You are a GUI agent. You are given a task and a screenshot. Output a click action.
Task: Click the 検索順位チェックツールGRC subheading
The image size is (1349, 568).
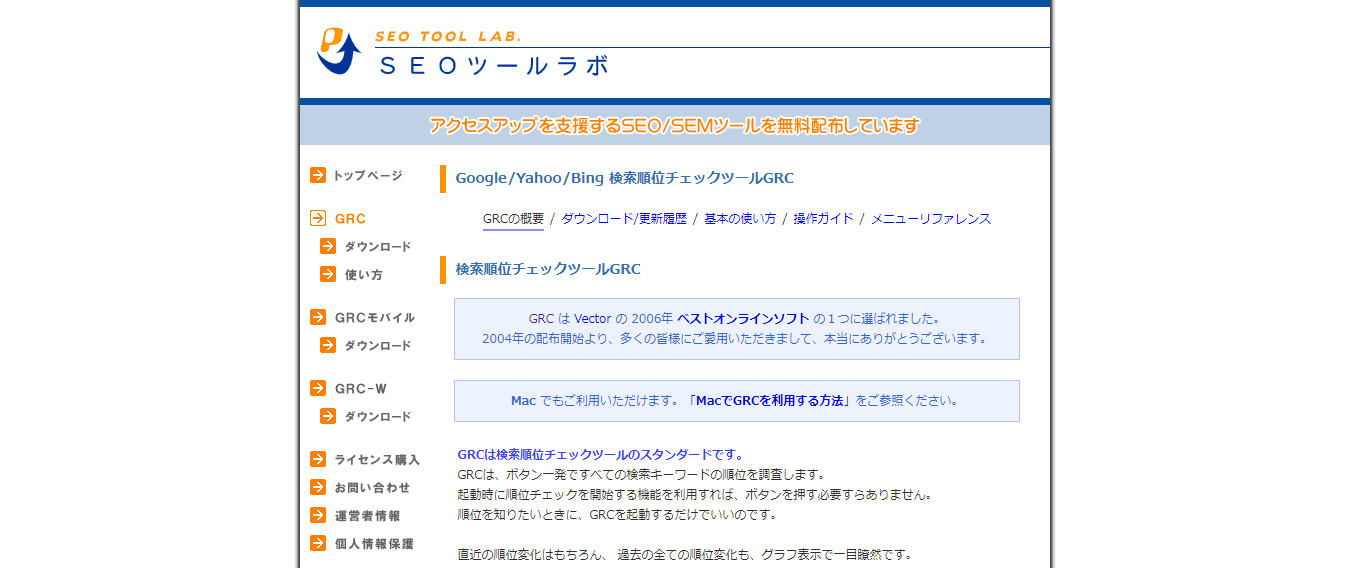[548, 269]
